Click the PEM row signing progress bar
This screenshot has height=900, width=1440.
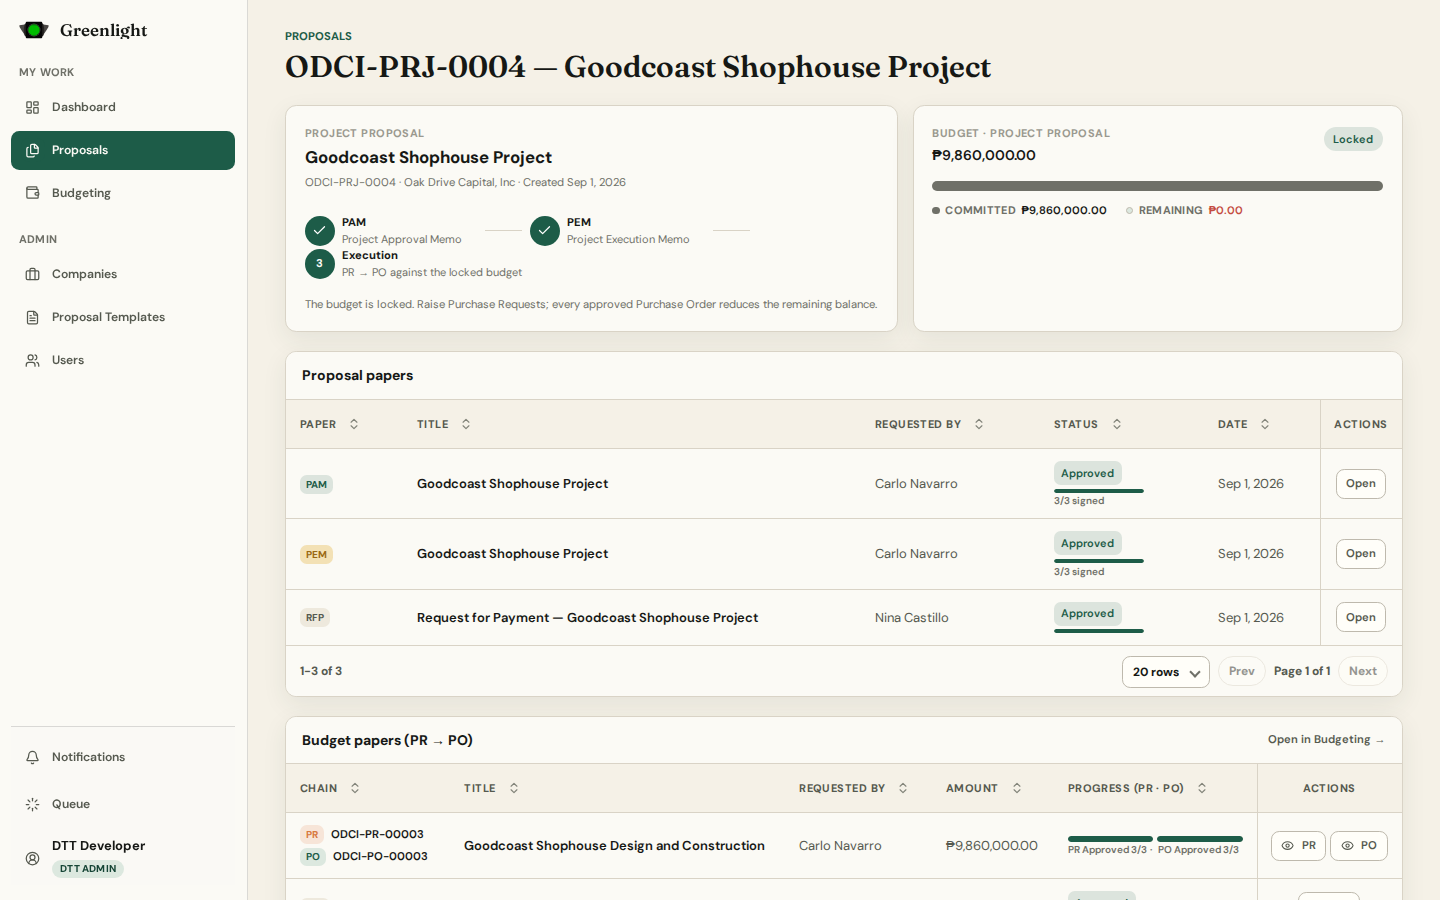1099,561
